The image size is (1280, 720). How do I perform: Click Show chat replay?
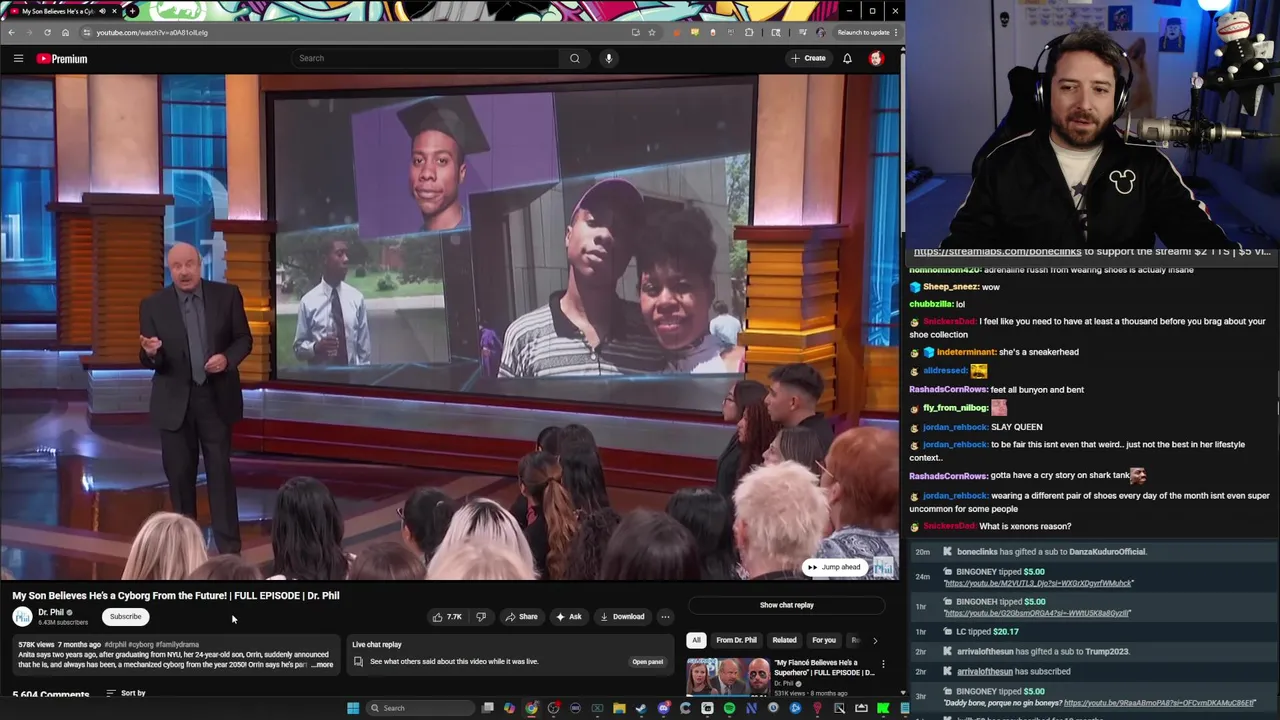click(787, 605)
